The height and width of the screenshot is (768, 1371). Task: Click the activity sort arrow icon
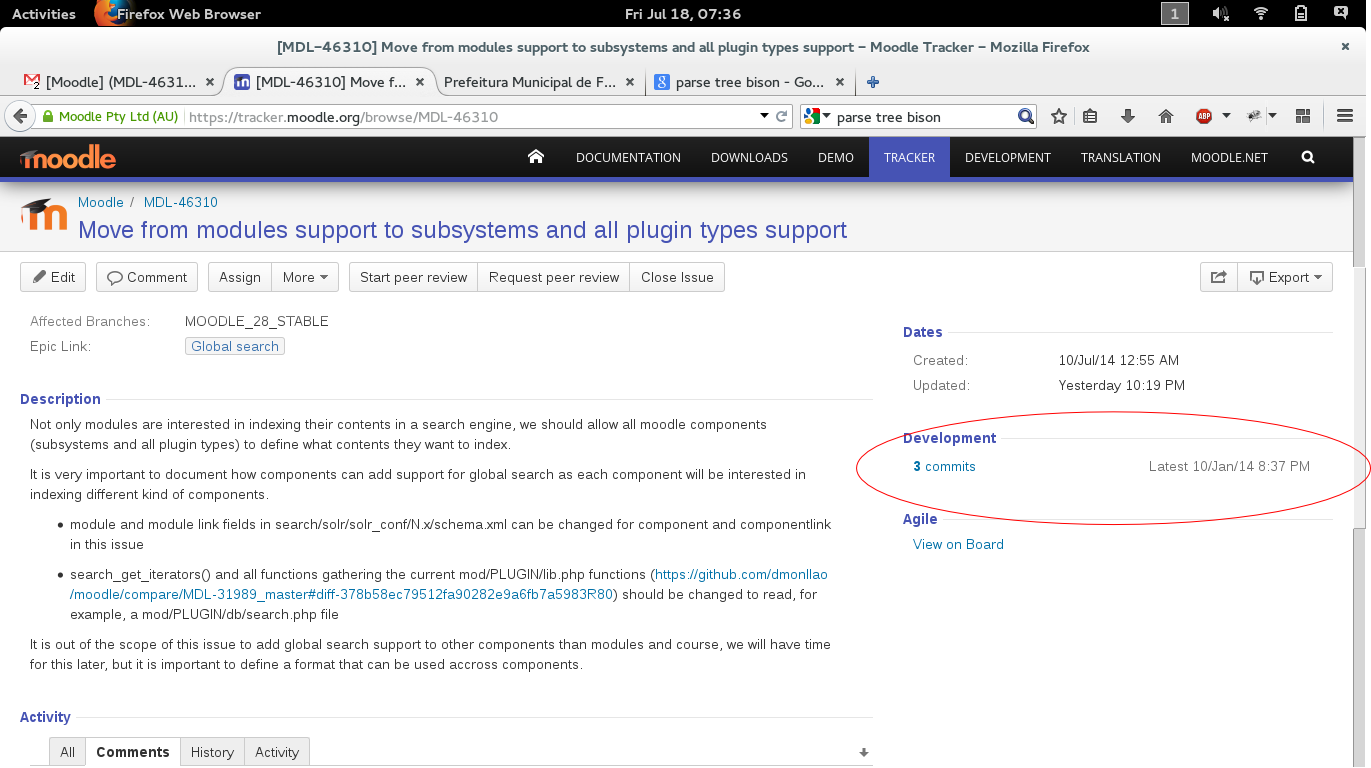(864, 752)
